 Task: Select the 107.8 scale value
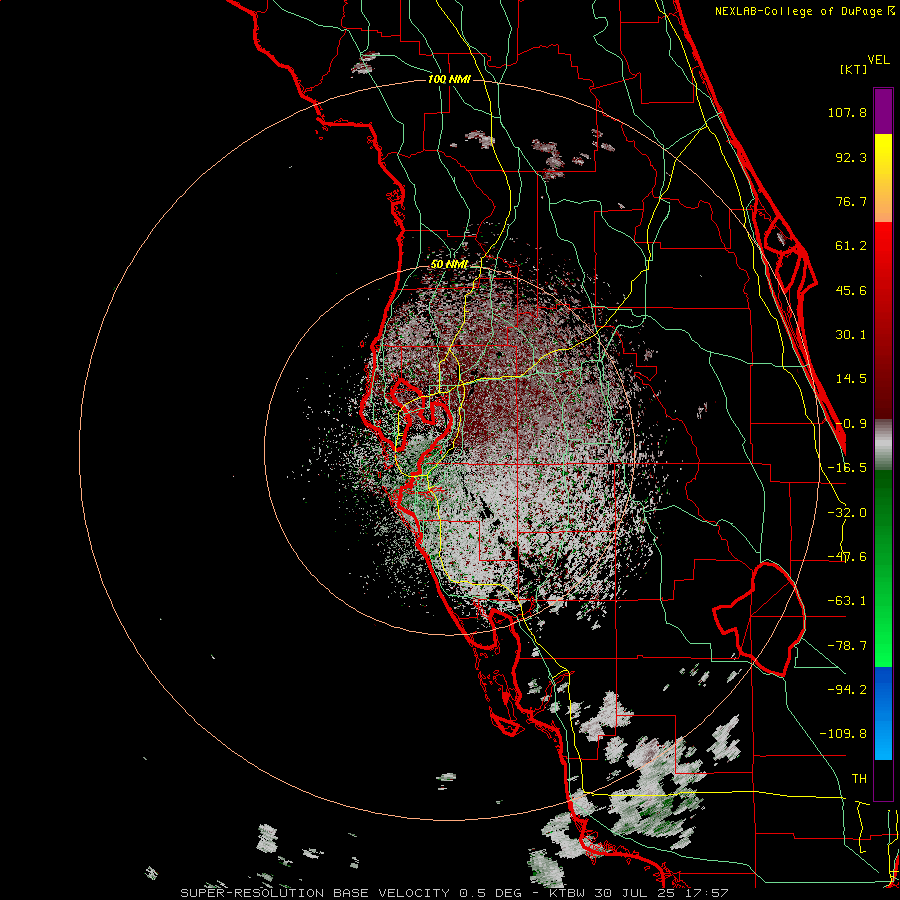847,112
